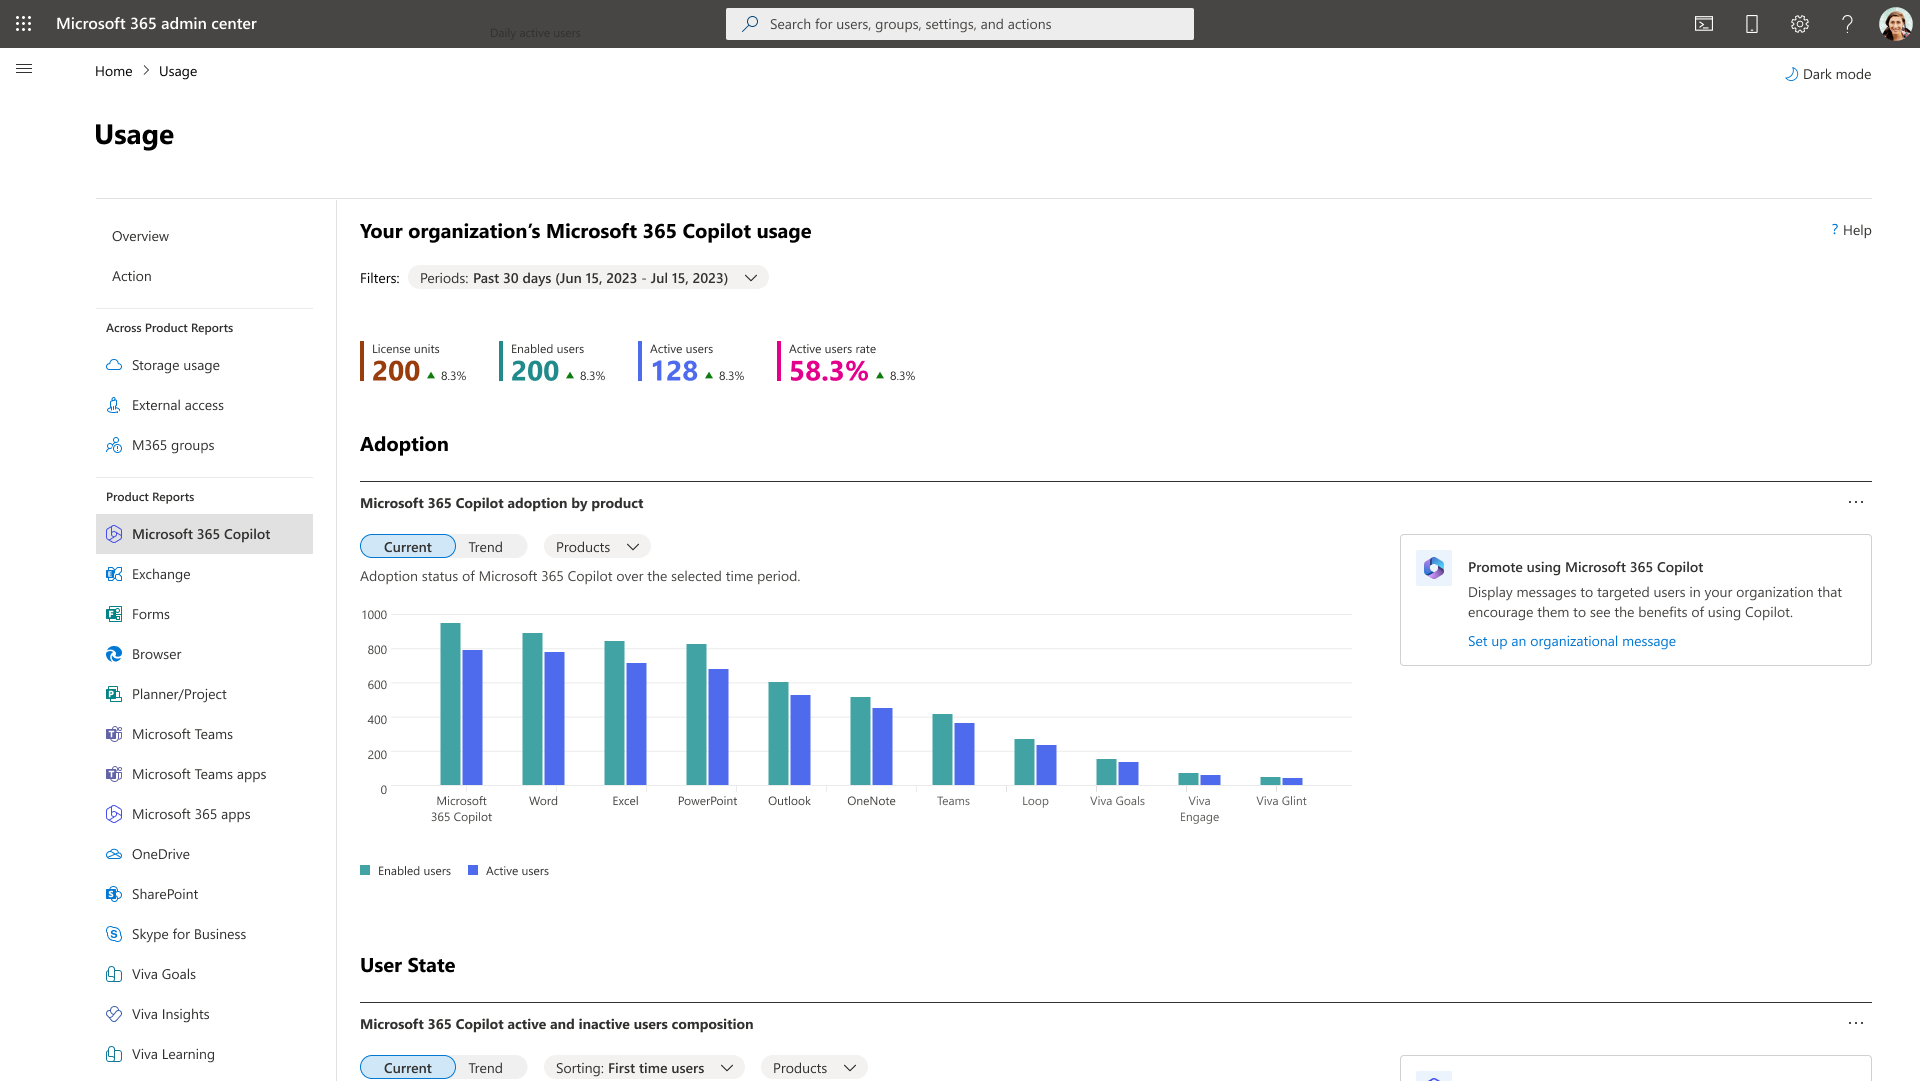This screenshot has width=1920, height=1081.
Task: Open Microsoft Teams apps report
Action: [204, 774]
